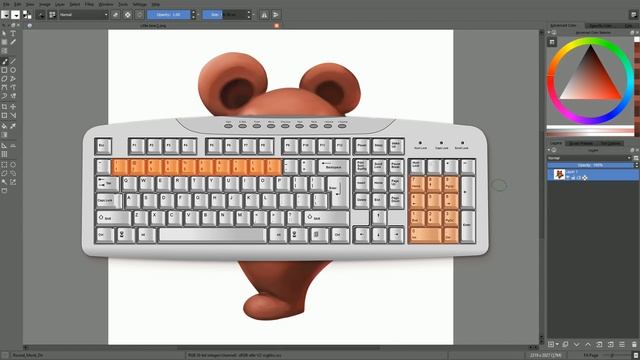Open the Settings menu

click(140, 4)
